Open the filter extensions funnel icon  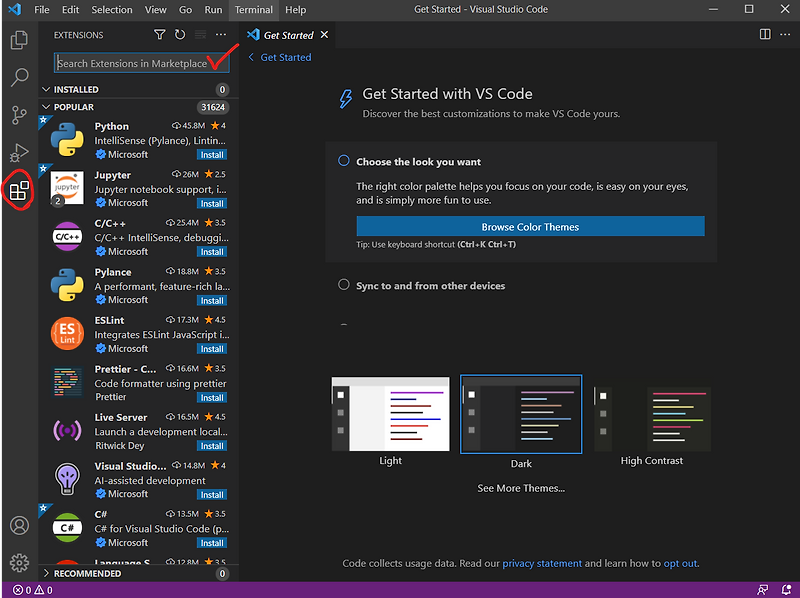pos(159,34)
